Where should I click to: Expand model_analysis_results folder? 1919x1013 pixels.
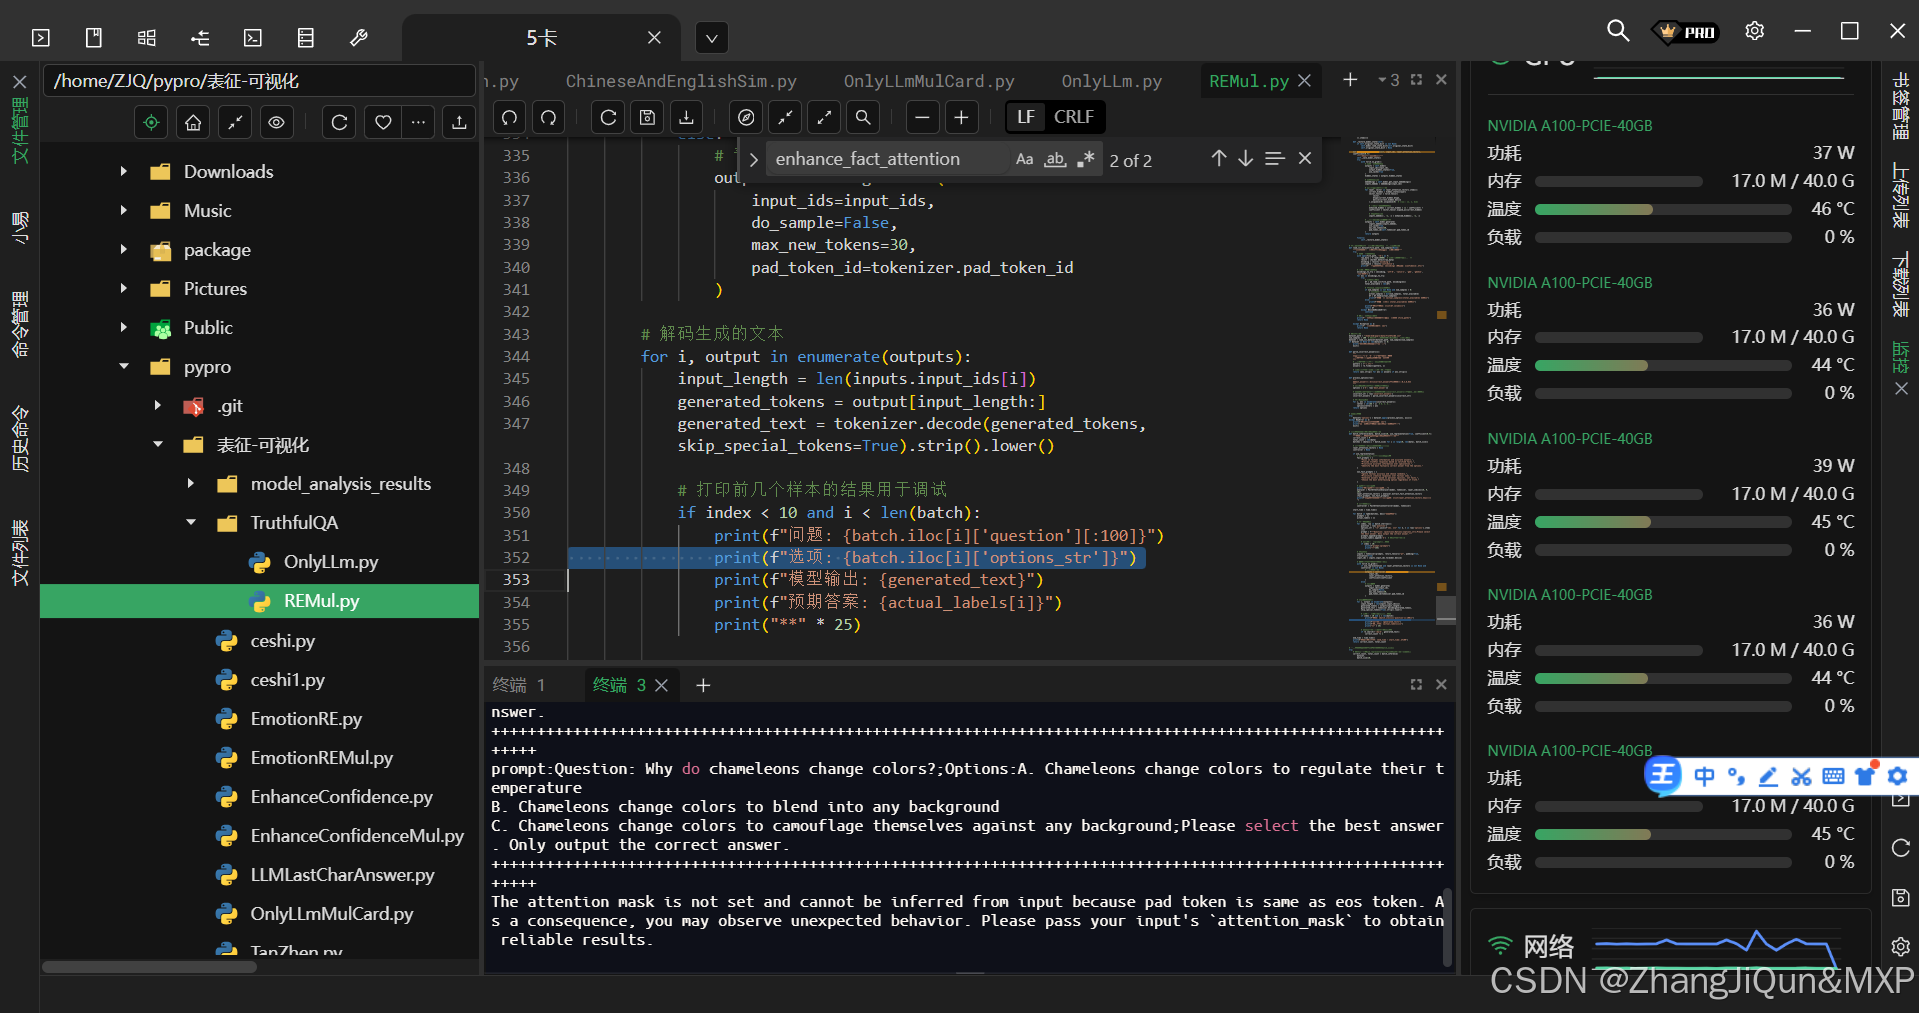(x=191, y=484)
